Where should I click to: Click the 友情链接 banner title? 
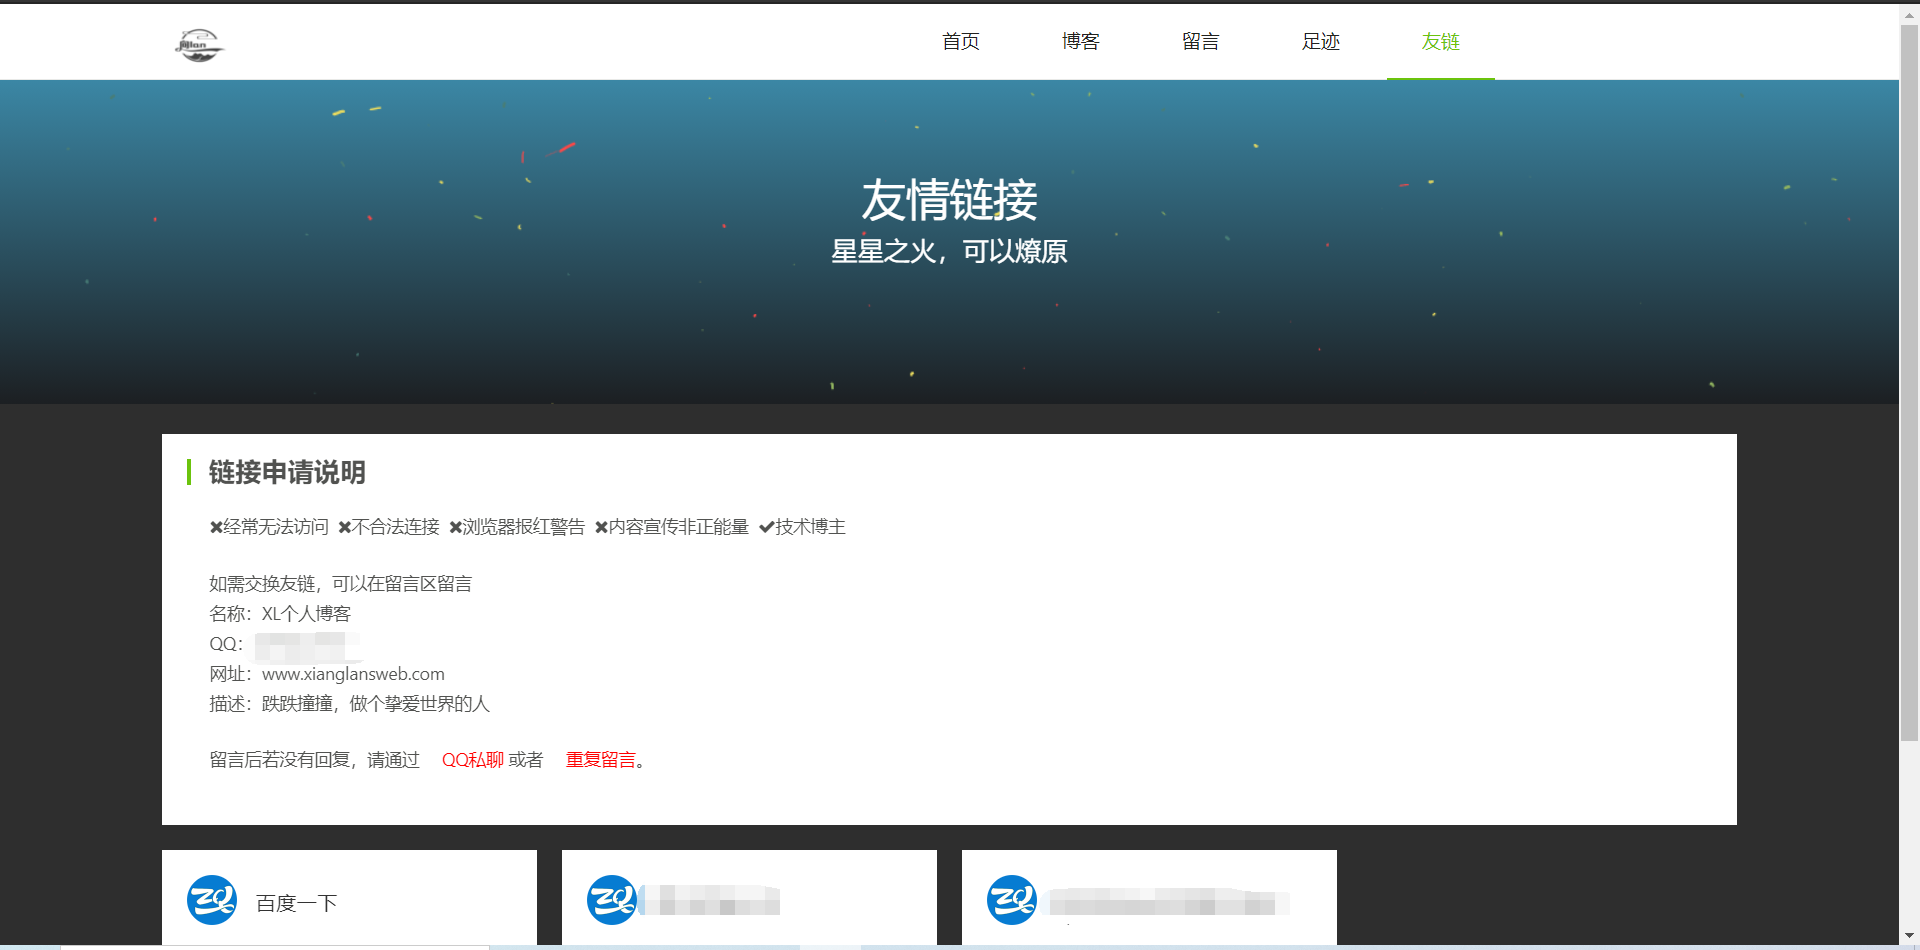pyautogui.click(x=949, y=200)
